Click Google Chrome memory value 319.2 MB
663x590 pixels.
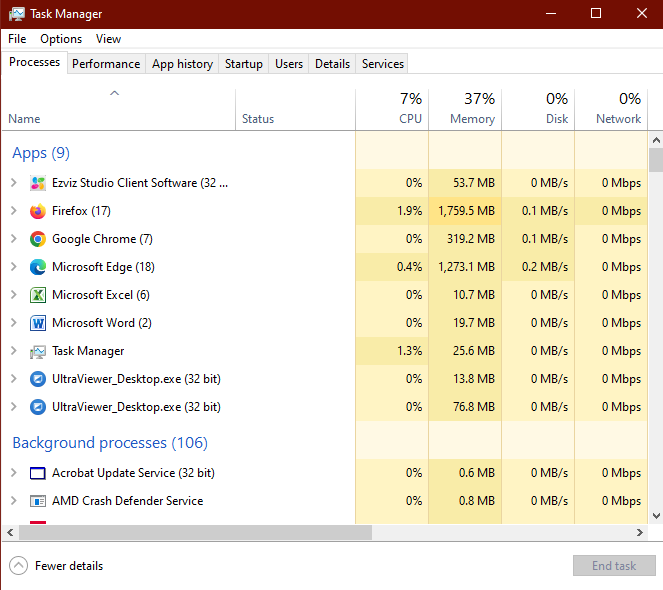[471, 239]
